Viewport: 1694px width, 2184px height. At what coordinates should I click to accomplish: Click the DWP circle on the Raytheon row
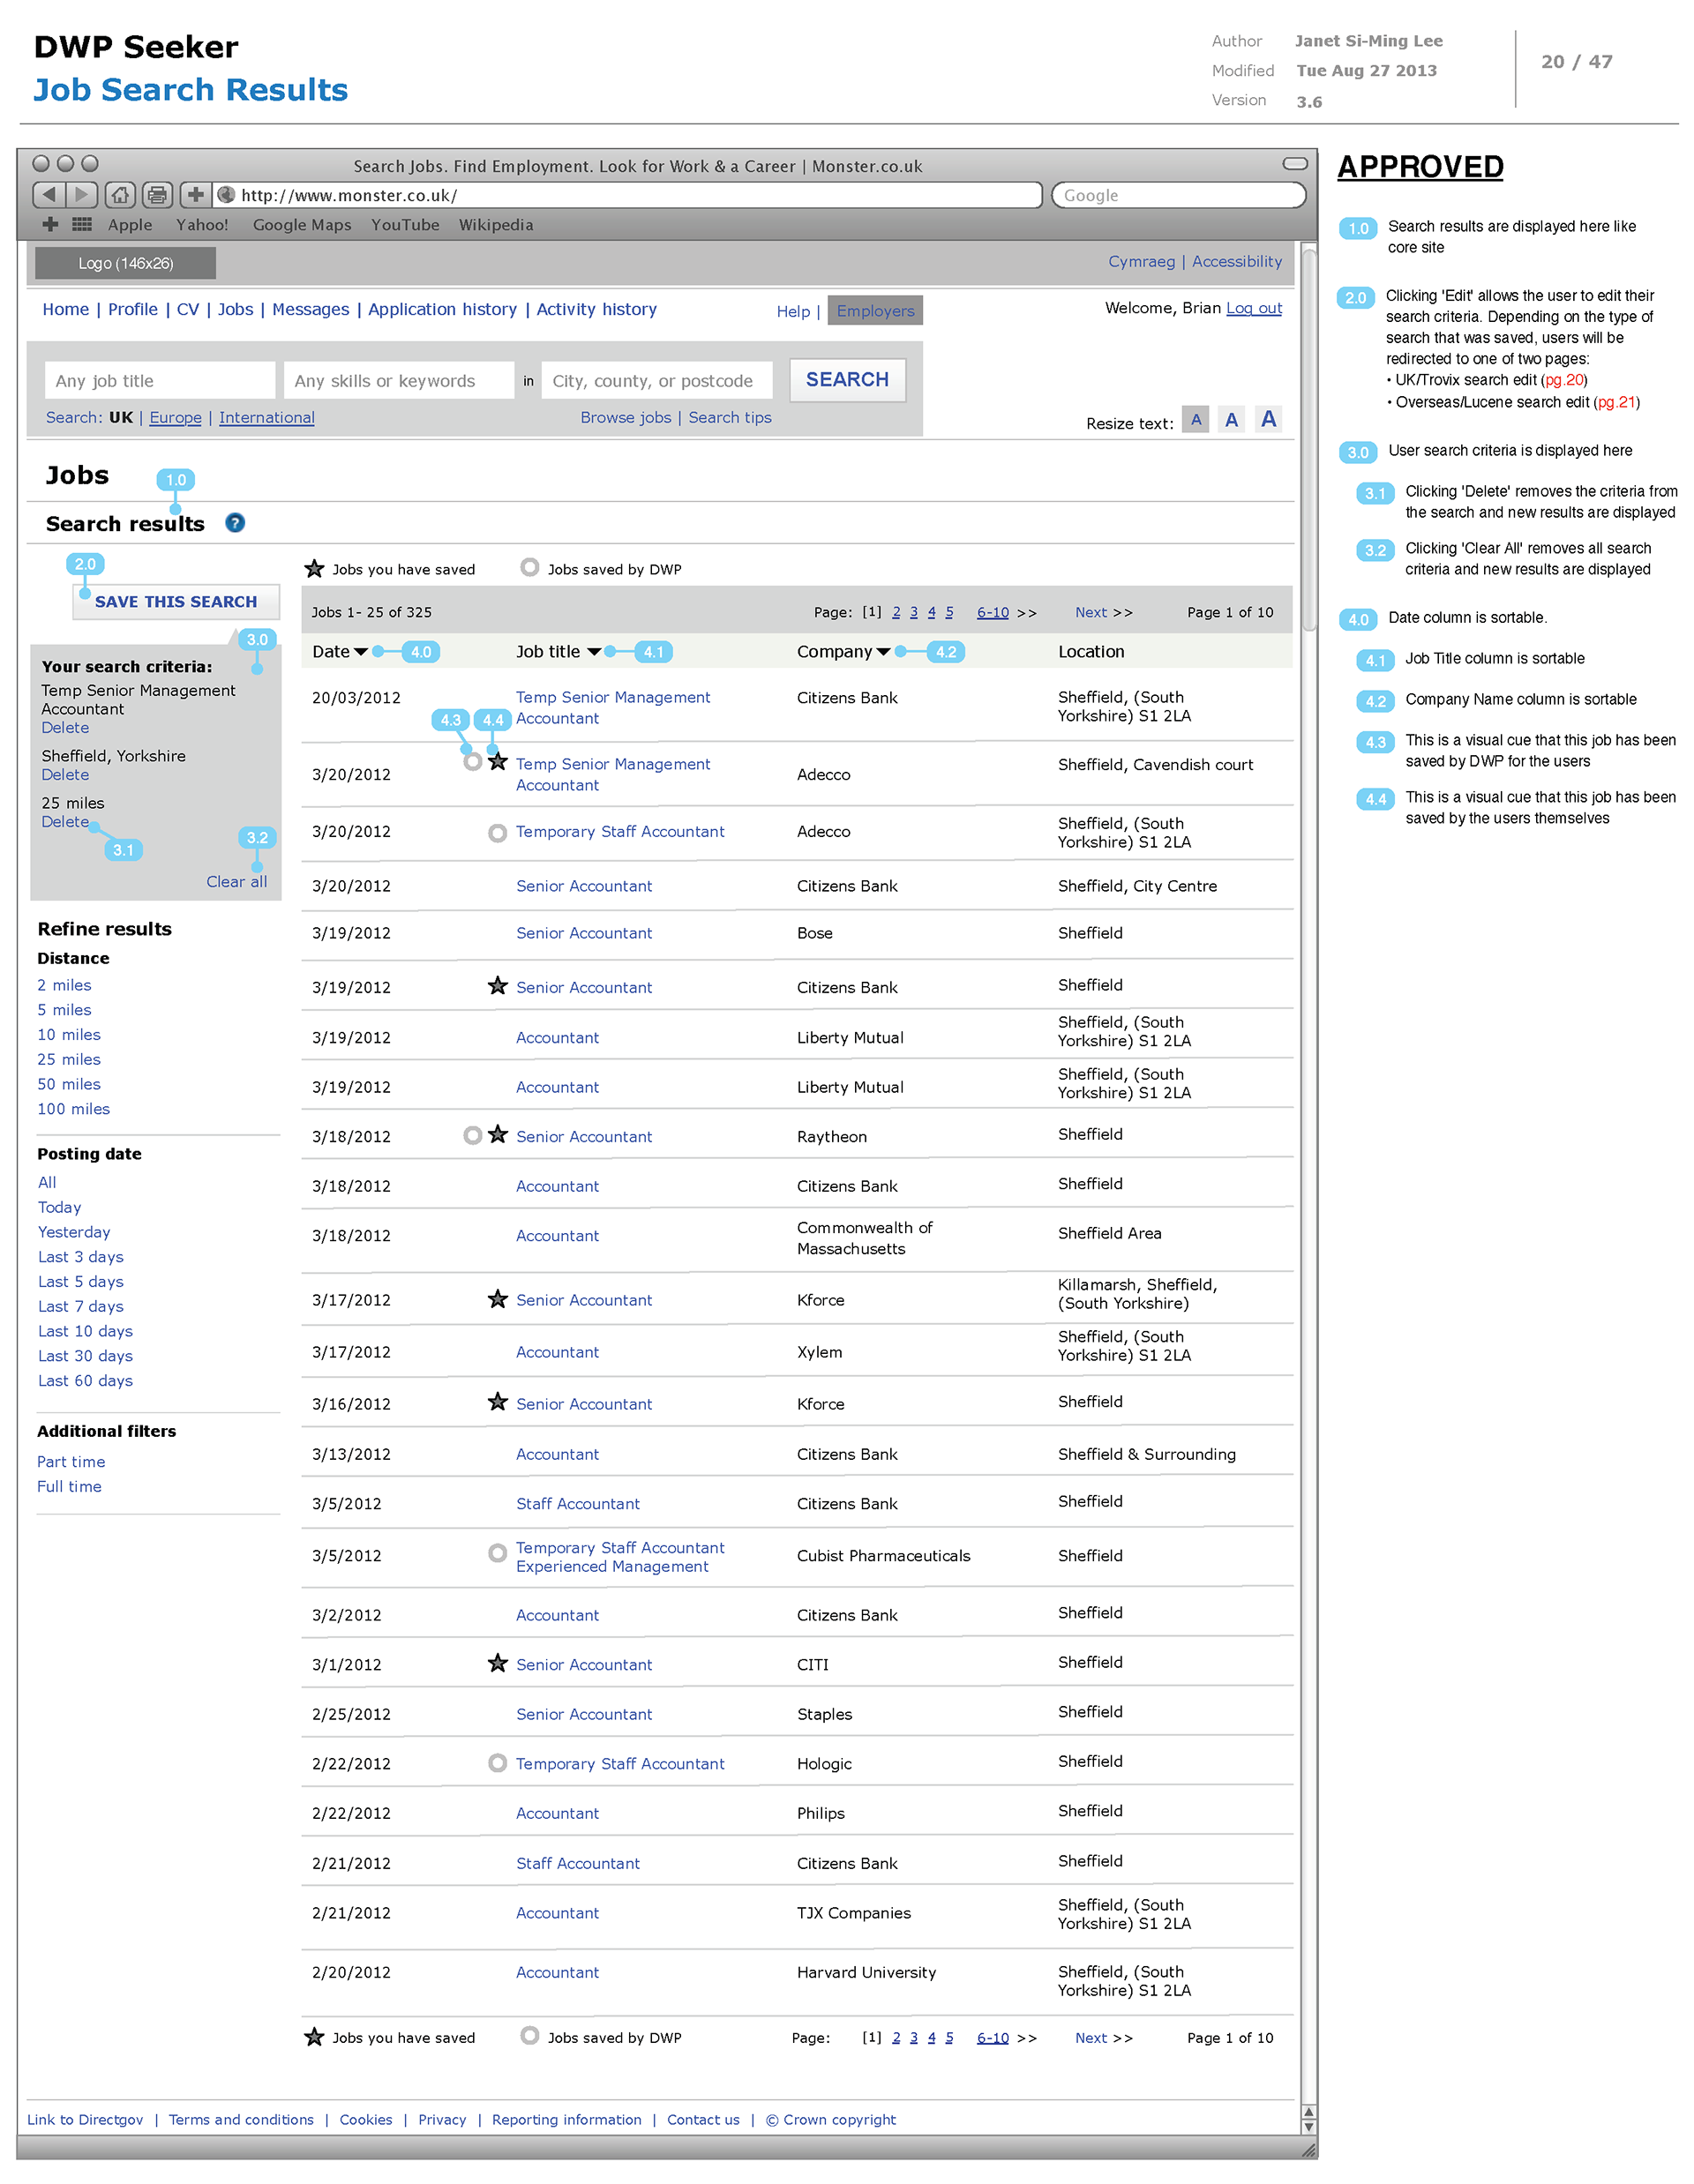click(x=473, y=1135)
